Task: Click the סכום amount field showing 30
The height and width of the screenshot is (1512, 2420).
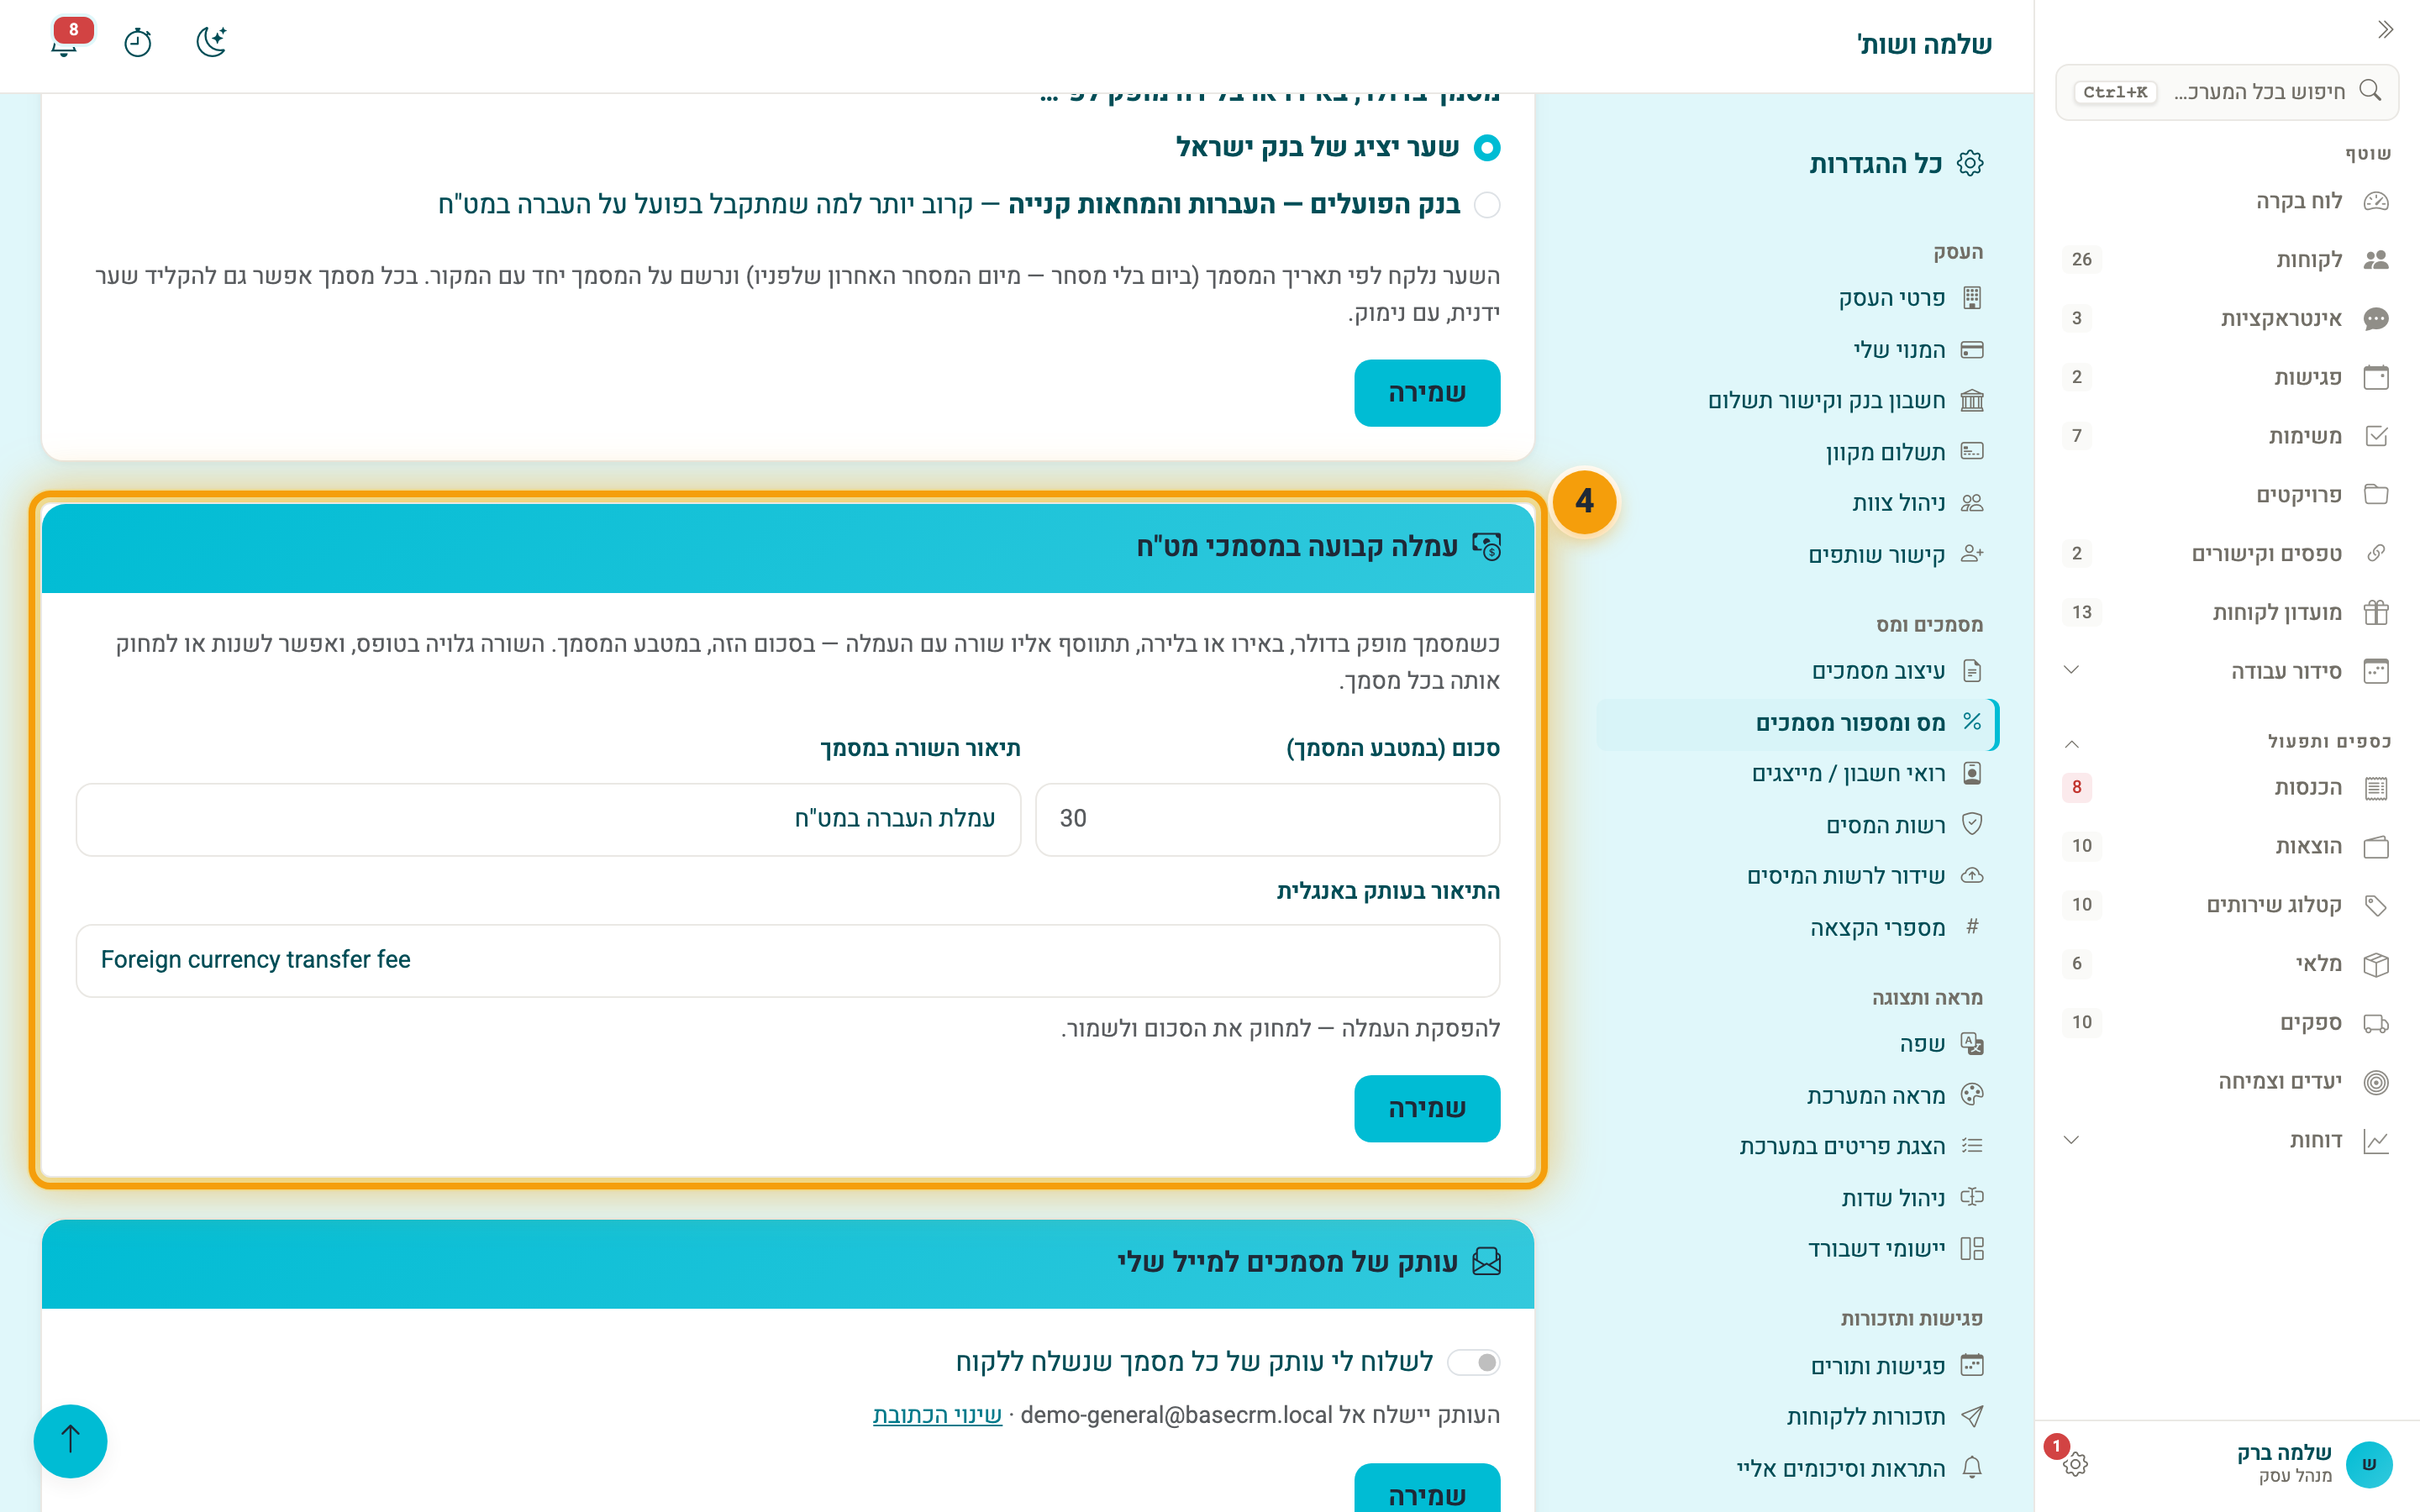Action: point(1267,819)
